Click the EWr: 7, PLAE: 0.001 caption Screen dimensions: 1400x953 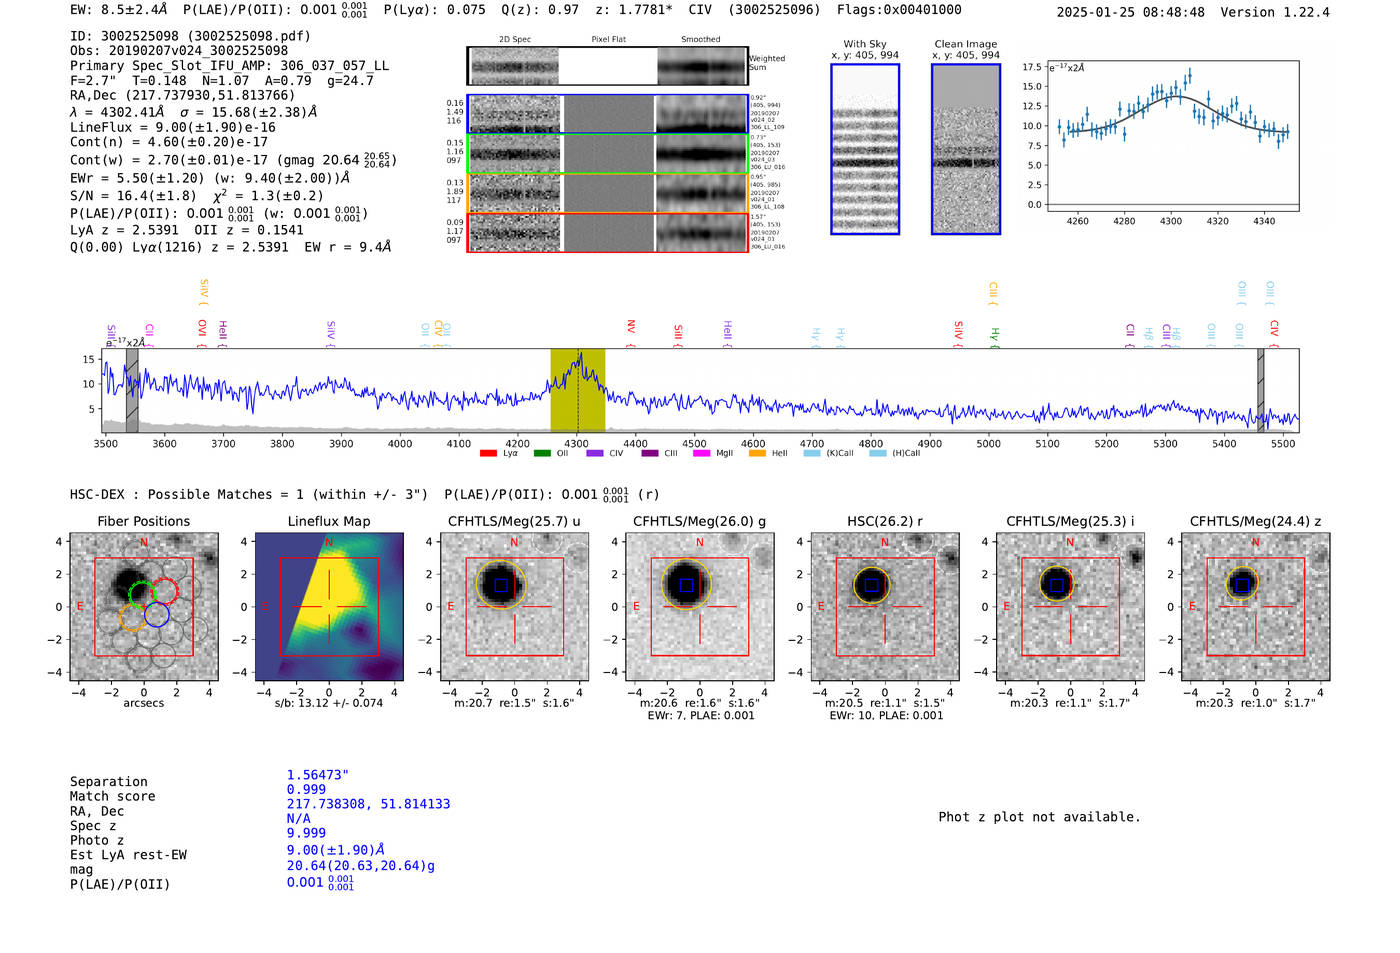click(701, 715)
